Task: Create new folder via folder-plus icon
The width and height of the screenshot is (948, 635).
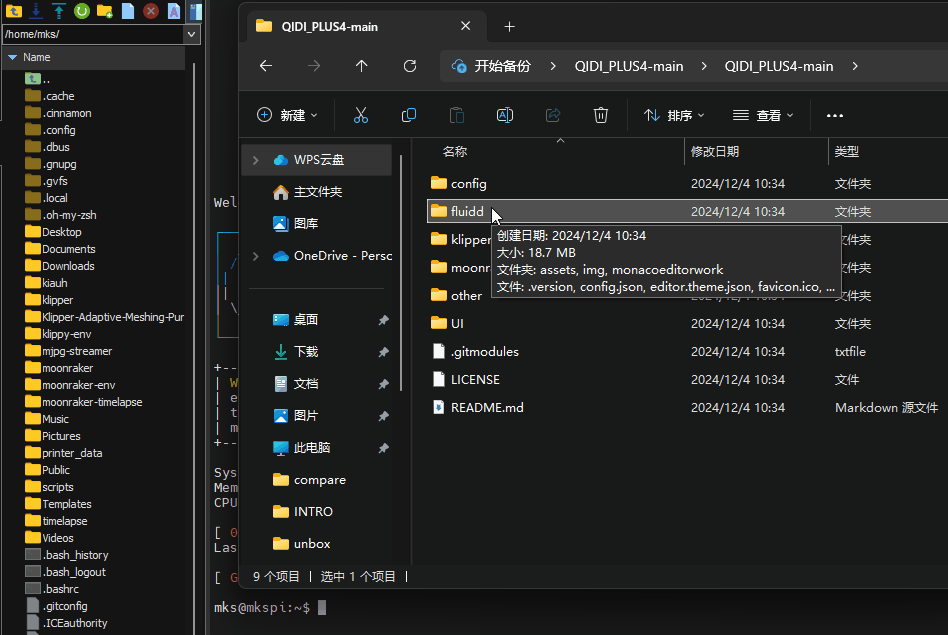Action: coord(105,11)
